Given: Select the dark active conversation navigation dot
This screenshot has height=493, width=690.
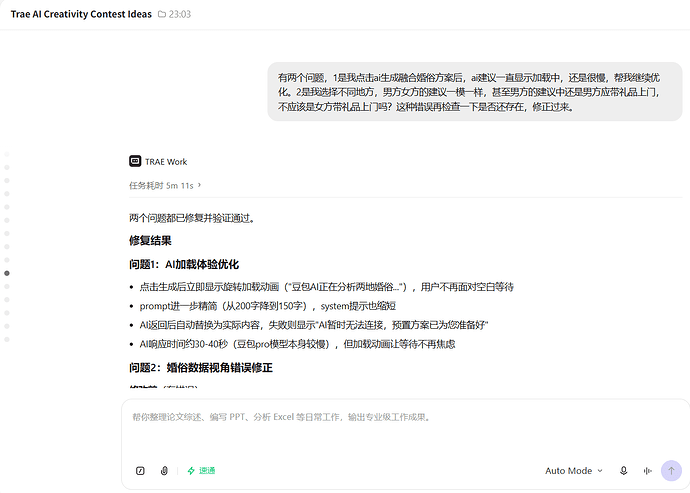Looking at the screenshot, I should coord(7,273).
